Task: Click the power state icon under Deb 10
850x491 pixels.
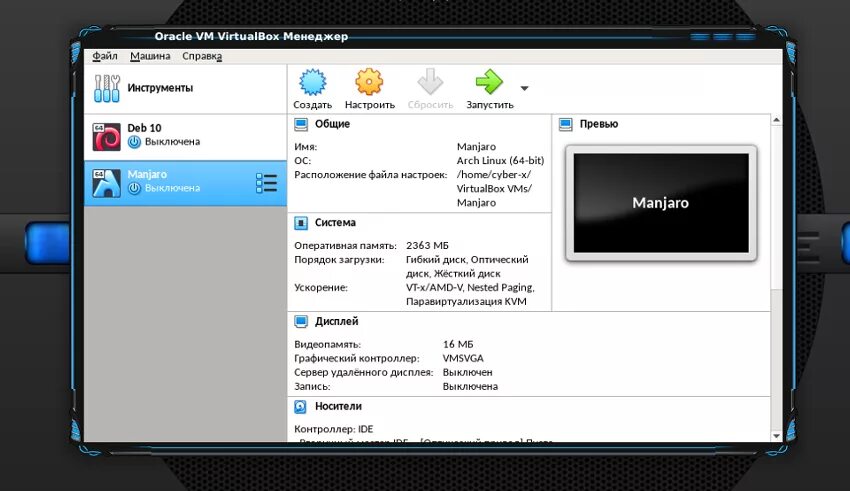Action: tap(134, 142)
